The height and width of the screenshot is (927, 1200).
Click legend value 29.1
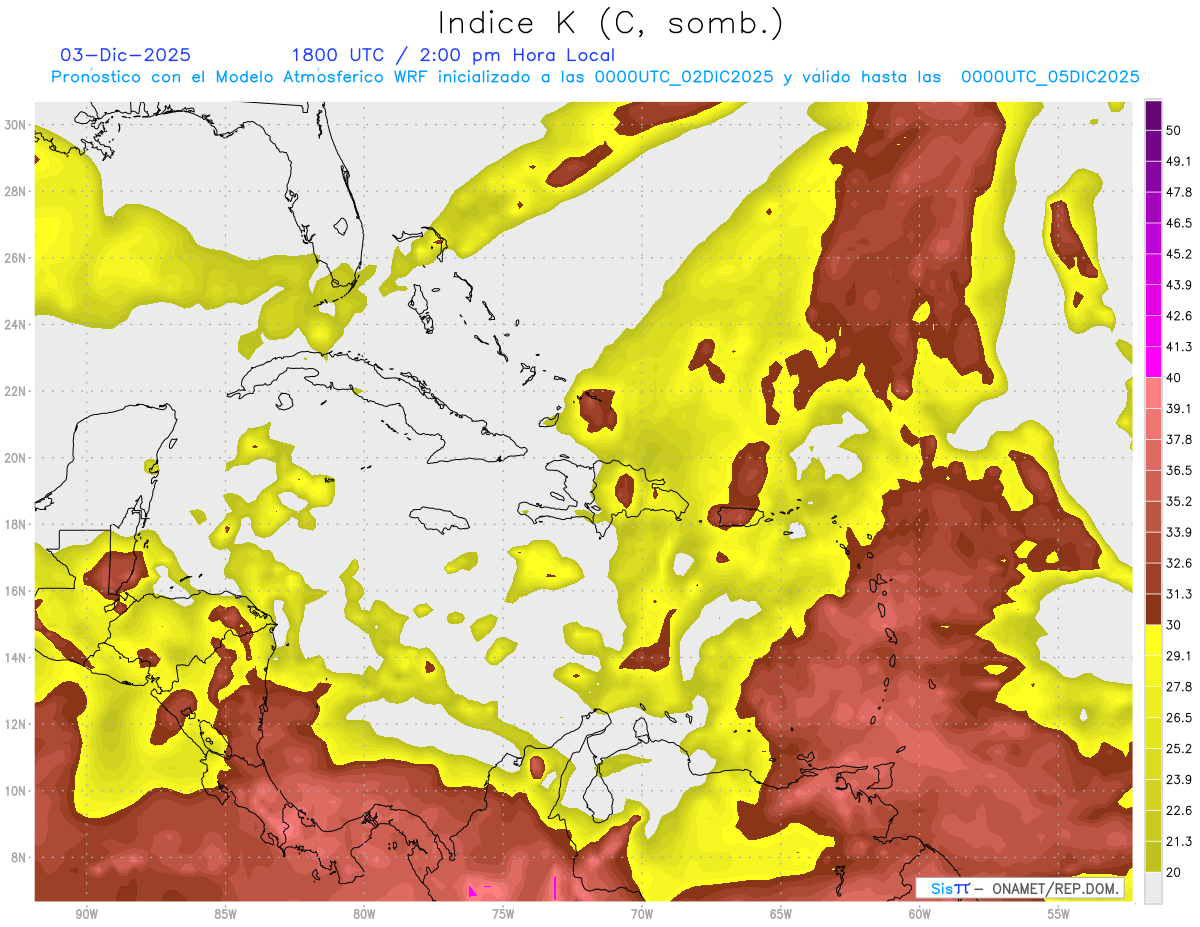tap(1178, 656)
